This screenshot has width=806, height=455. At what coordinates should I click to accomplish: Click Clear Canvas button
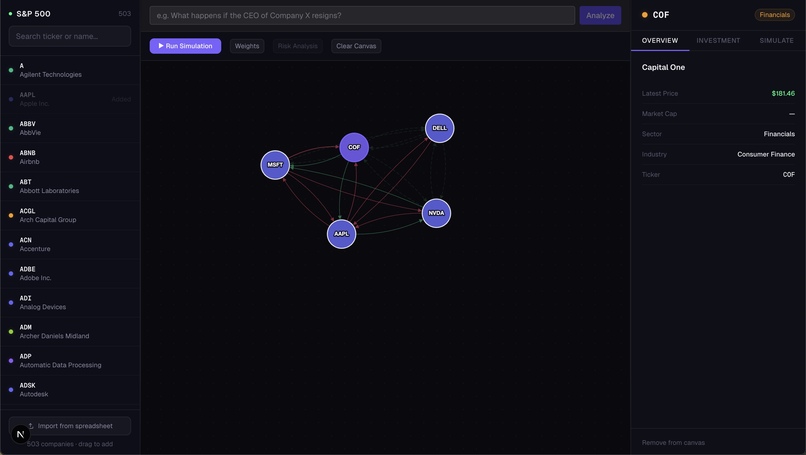(356, 46)
